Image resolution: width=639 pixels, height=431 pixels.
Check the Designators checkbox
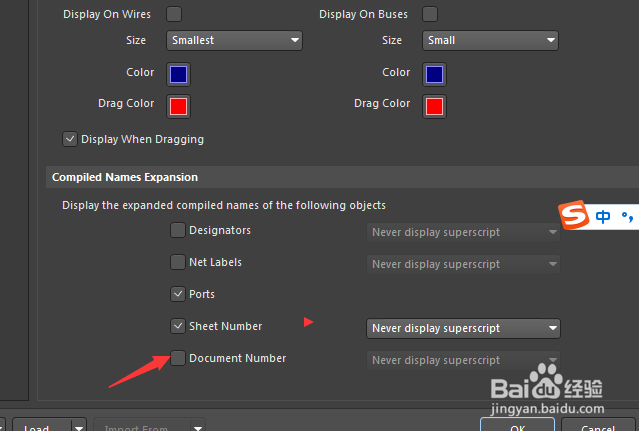pos(178,230)
